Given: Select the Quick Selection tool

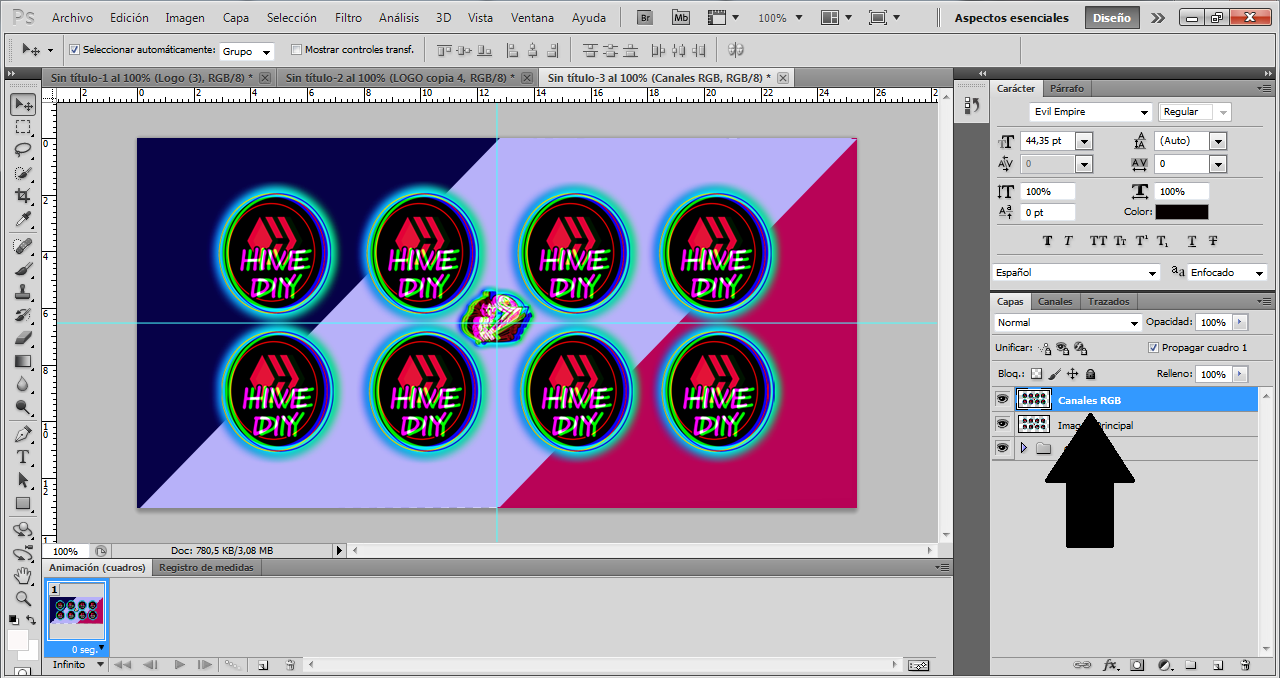Looking at the screenshot, I should (23, 173).
